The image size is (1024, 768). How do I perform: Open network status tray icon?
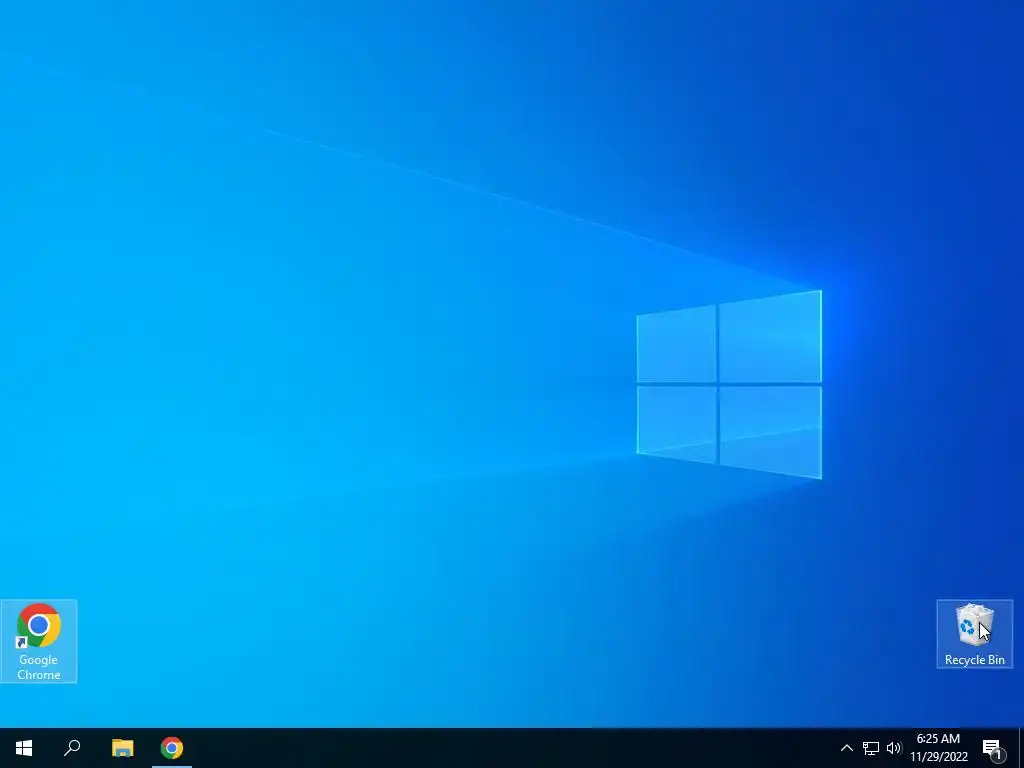tap(871, 748)
